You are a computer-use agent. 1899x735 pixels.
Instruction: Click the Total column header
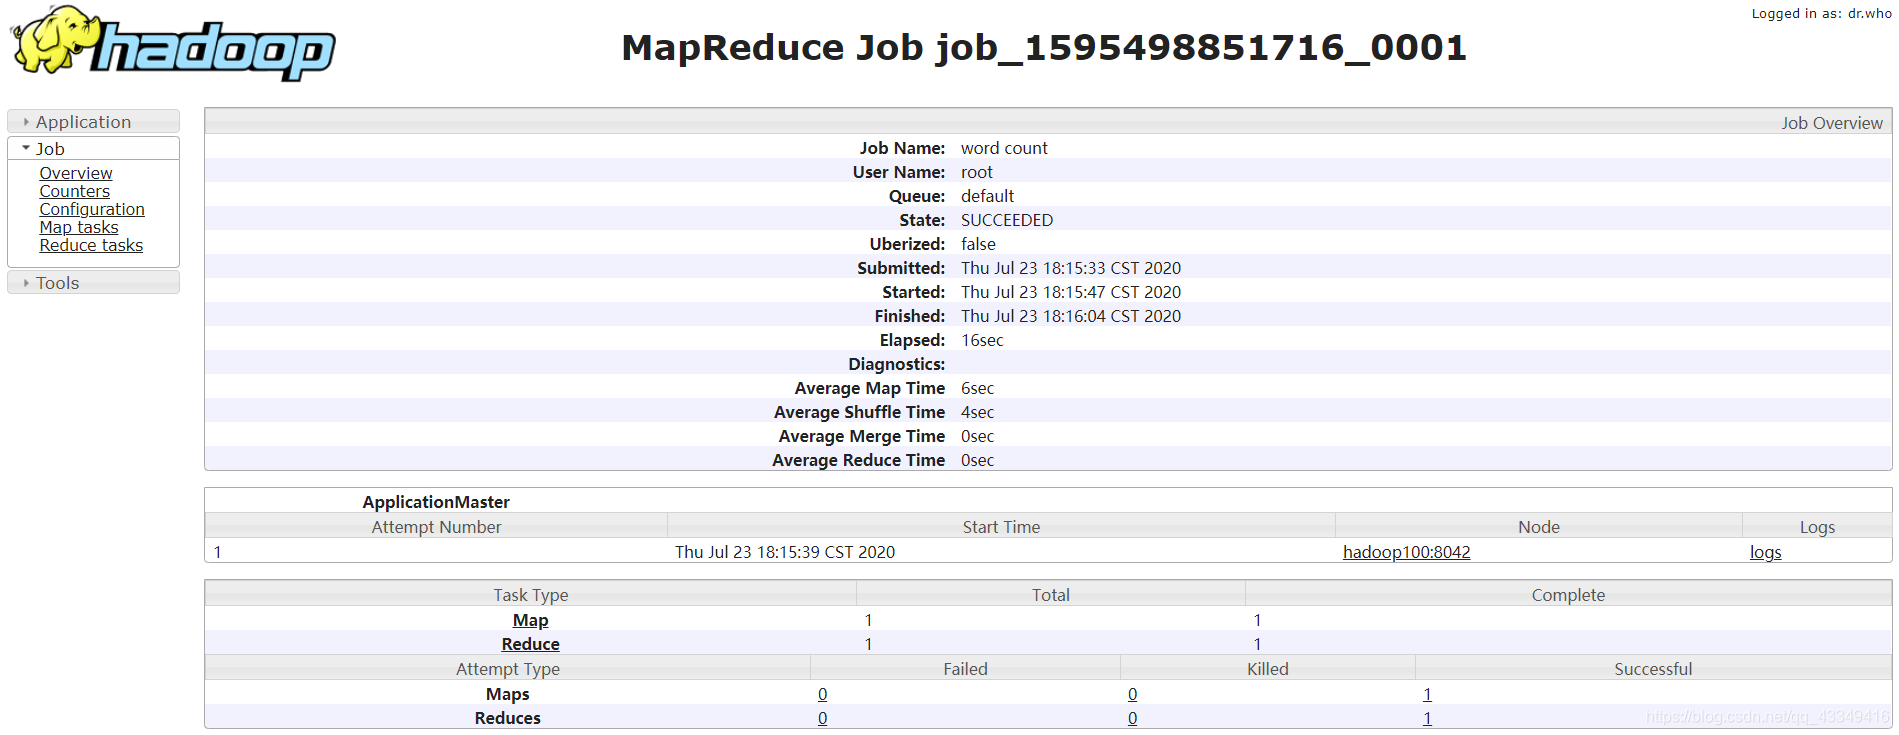pyautogui.click(x=1051, y=595)
